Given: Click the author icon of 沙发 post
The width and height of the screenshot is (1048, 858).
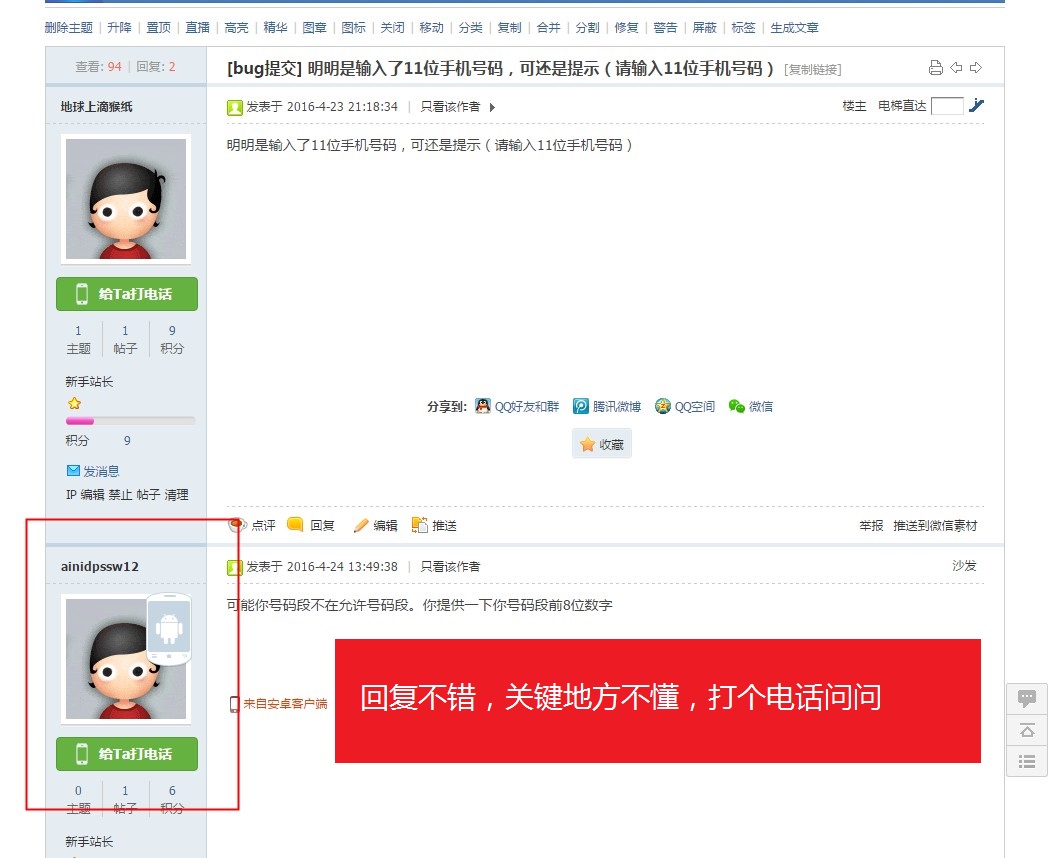Looking at the screenshot, I should 235,567.
